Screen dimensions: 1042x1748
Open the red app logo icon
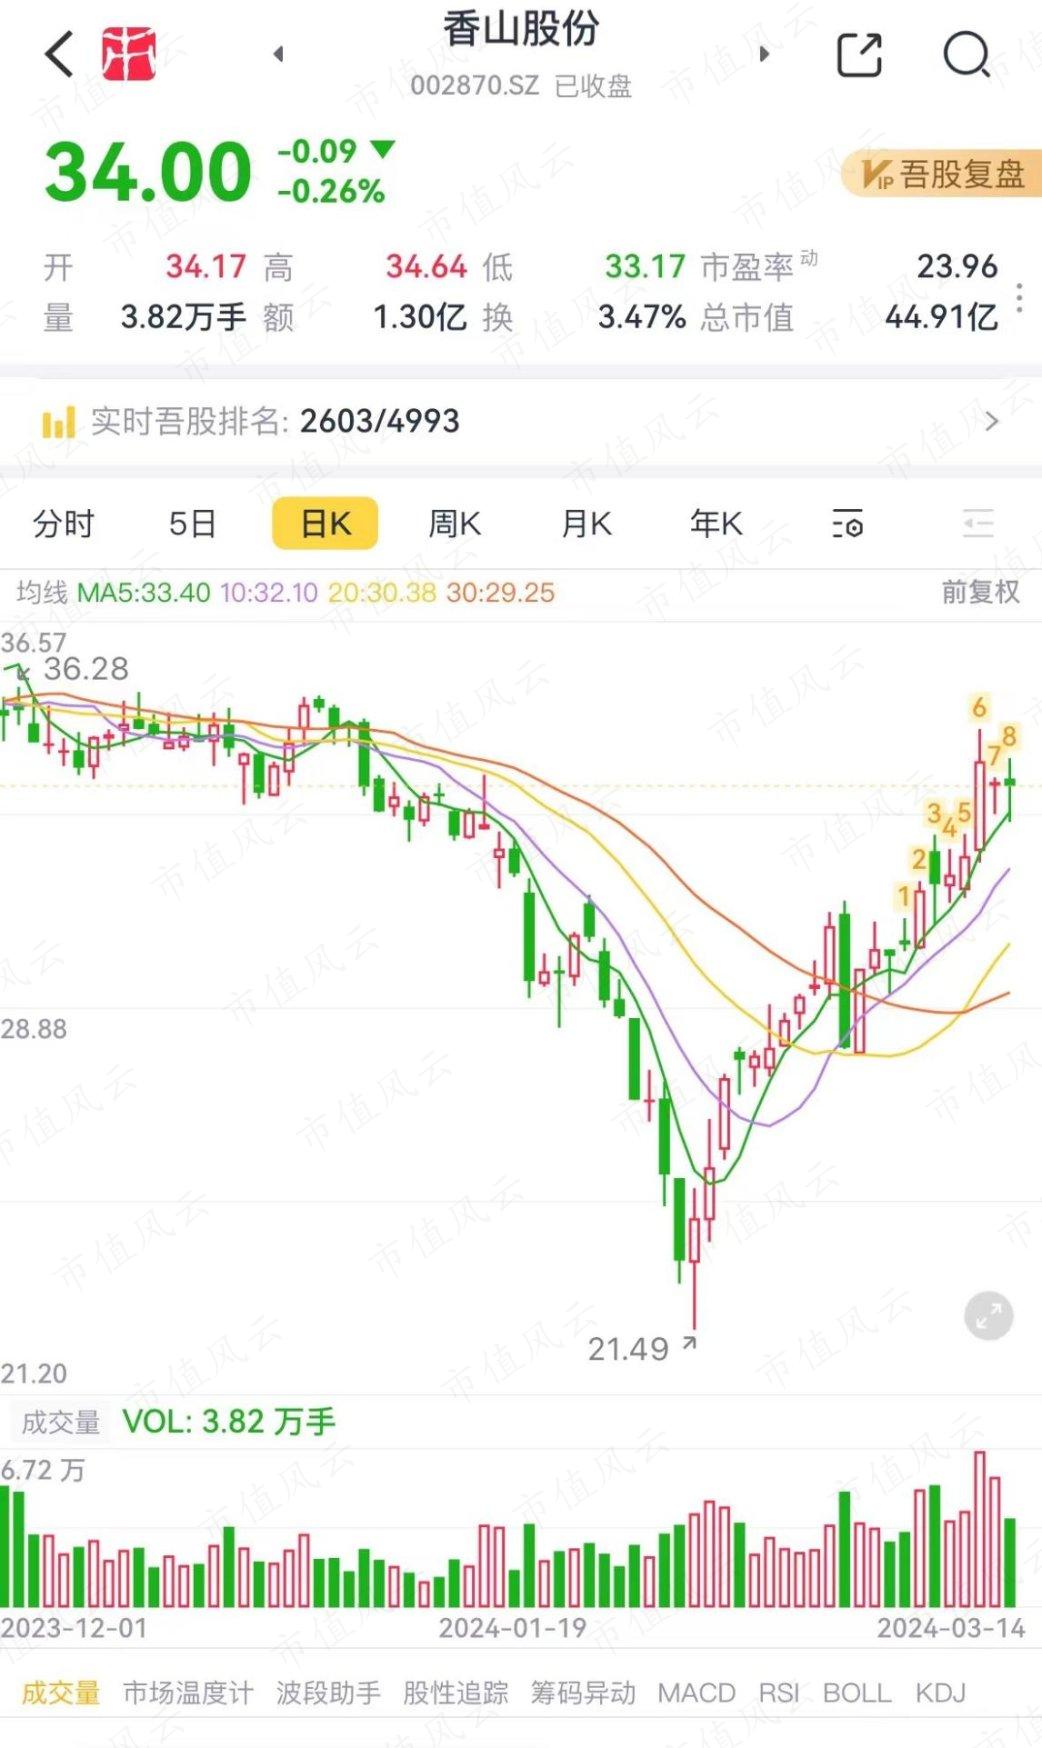click(x=129, y=54)
